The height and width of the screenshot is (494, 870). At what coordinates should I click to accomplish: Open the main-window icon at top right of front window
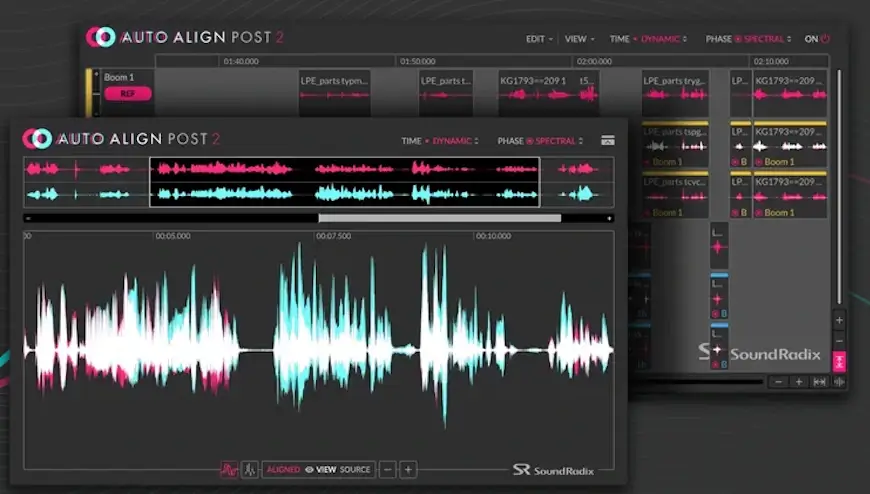coord(608,140)
